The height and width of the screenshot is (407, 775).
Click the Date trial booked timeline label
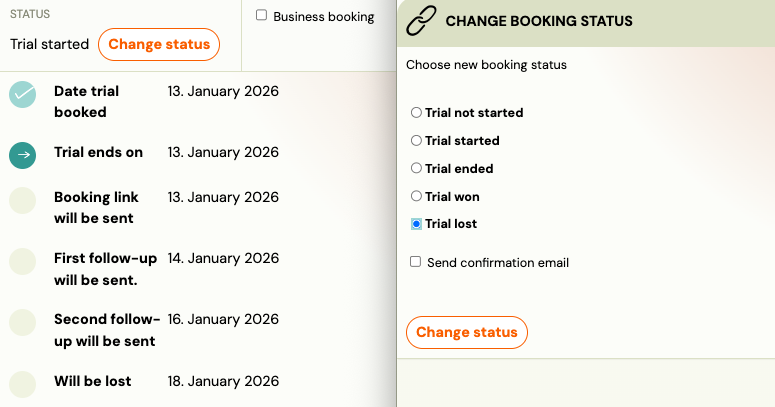pyautogui.click(x=86, y=102)
